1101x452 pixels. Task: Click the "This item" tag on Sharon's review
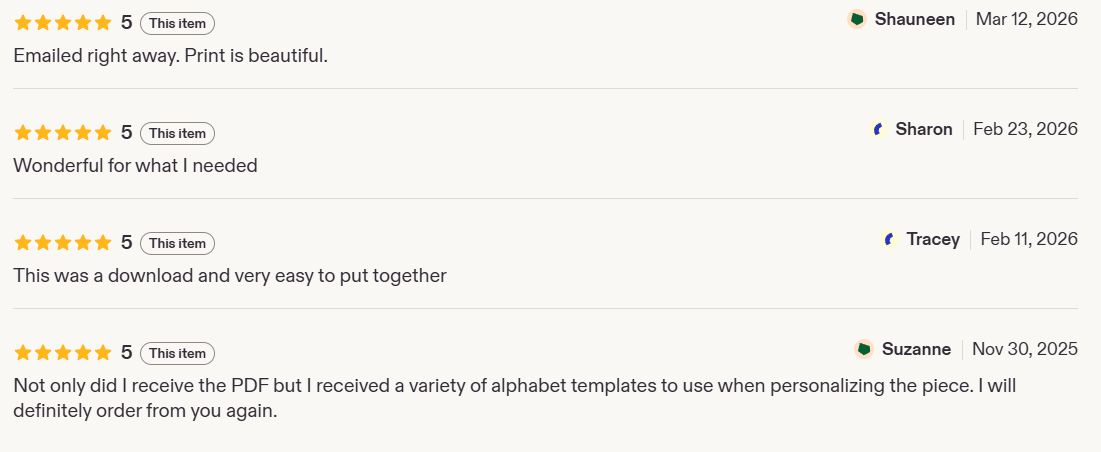(177, 133)
